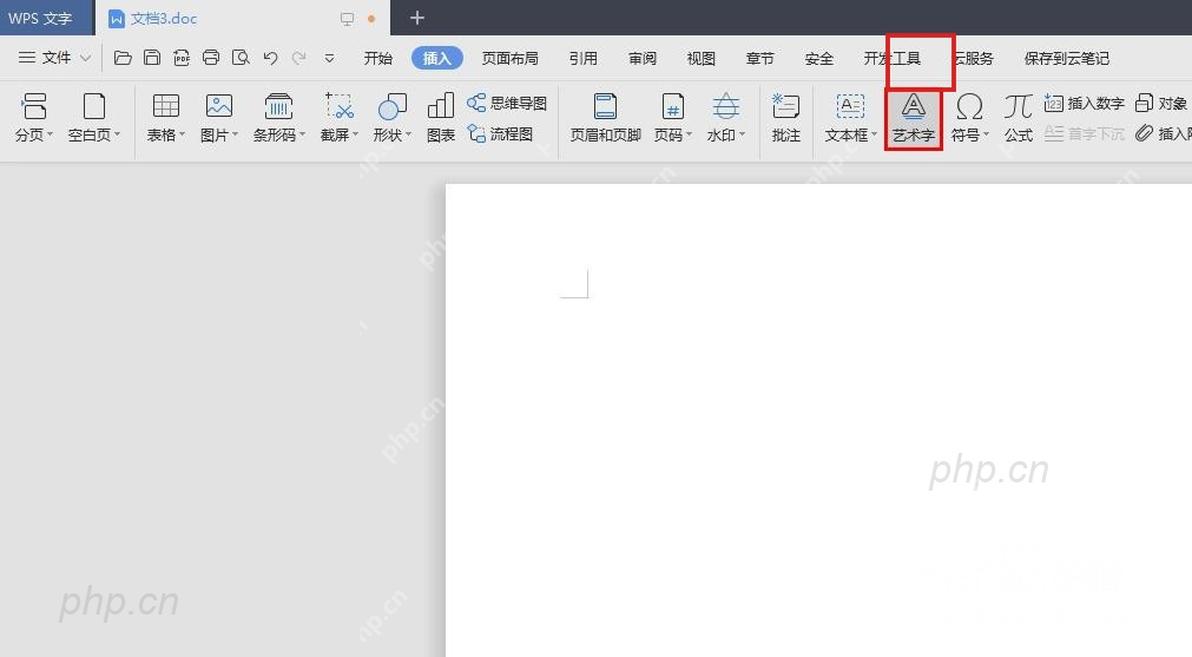Click inside the blank document page
This screenshot has width=1192, height=657.
coord(819,420)
